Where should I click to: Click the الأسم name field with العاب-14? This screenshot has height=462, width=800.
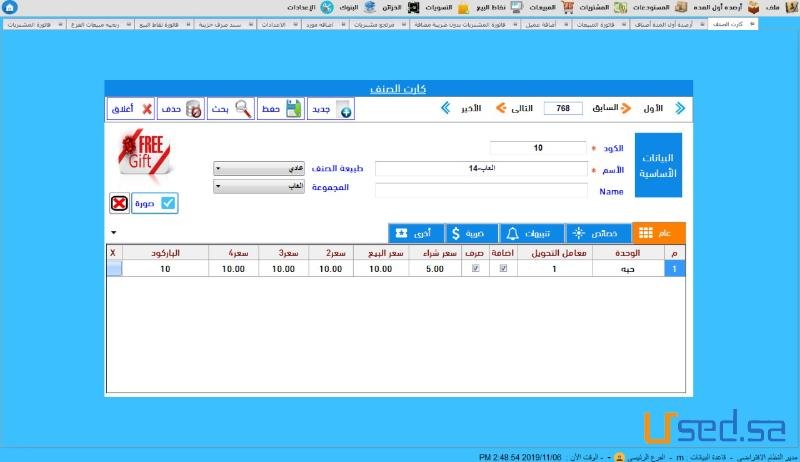click(481, 169)
